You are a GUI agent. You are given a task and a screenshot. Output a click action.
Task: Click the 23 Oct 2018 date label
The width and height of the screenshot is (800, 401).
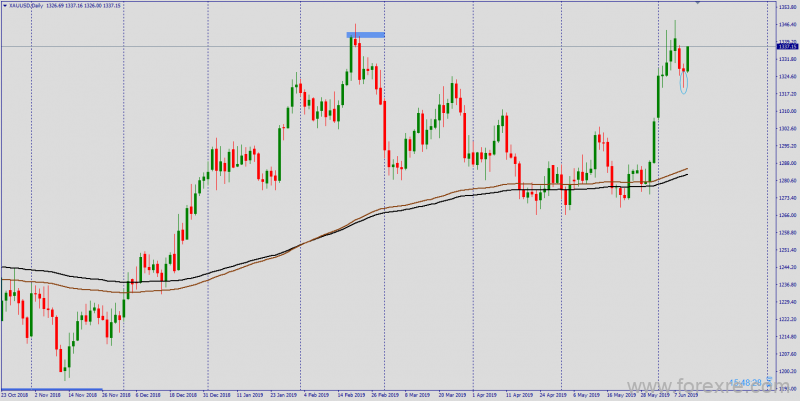tap(14, 395)
